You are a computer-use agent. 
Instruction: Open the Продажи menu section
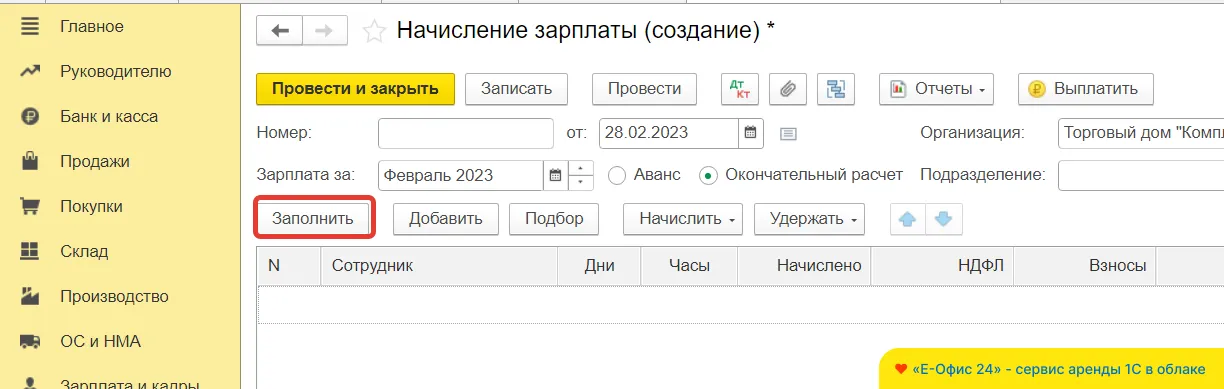(x=95, y=162)
